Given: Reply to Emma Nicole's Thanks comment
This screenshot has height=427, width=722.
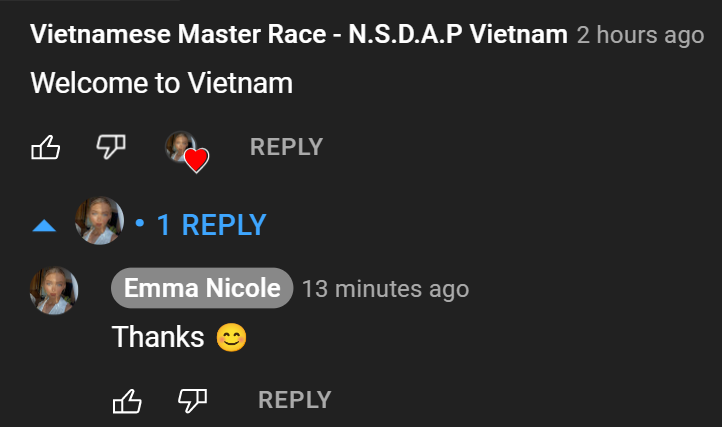Looking at the screenshot, I should point(295,400).
